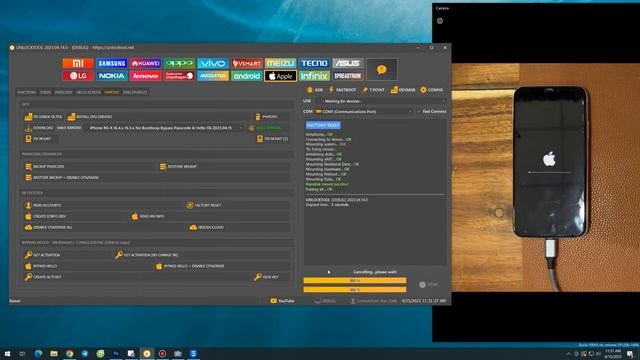Select the Infinix brand tile
Screen dimensions: 640x360
(x=314, y=76)
